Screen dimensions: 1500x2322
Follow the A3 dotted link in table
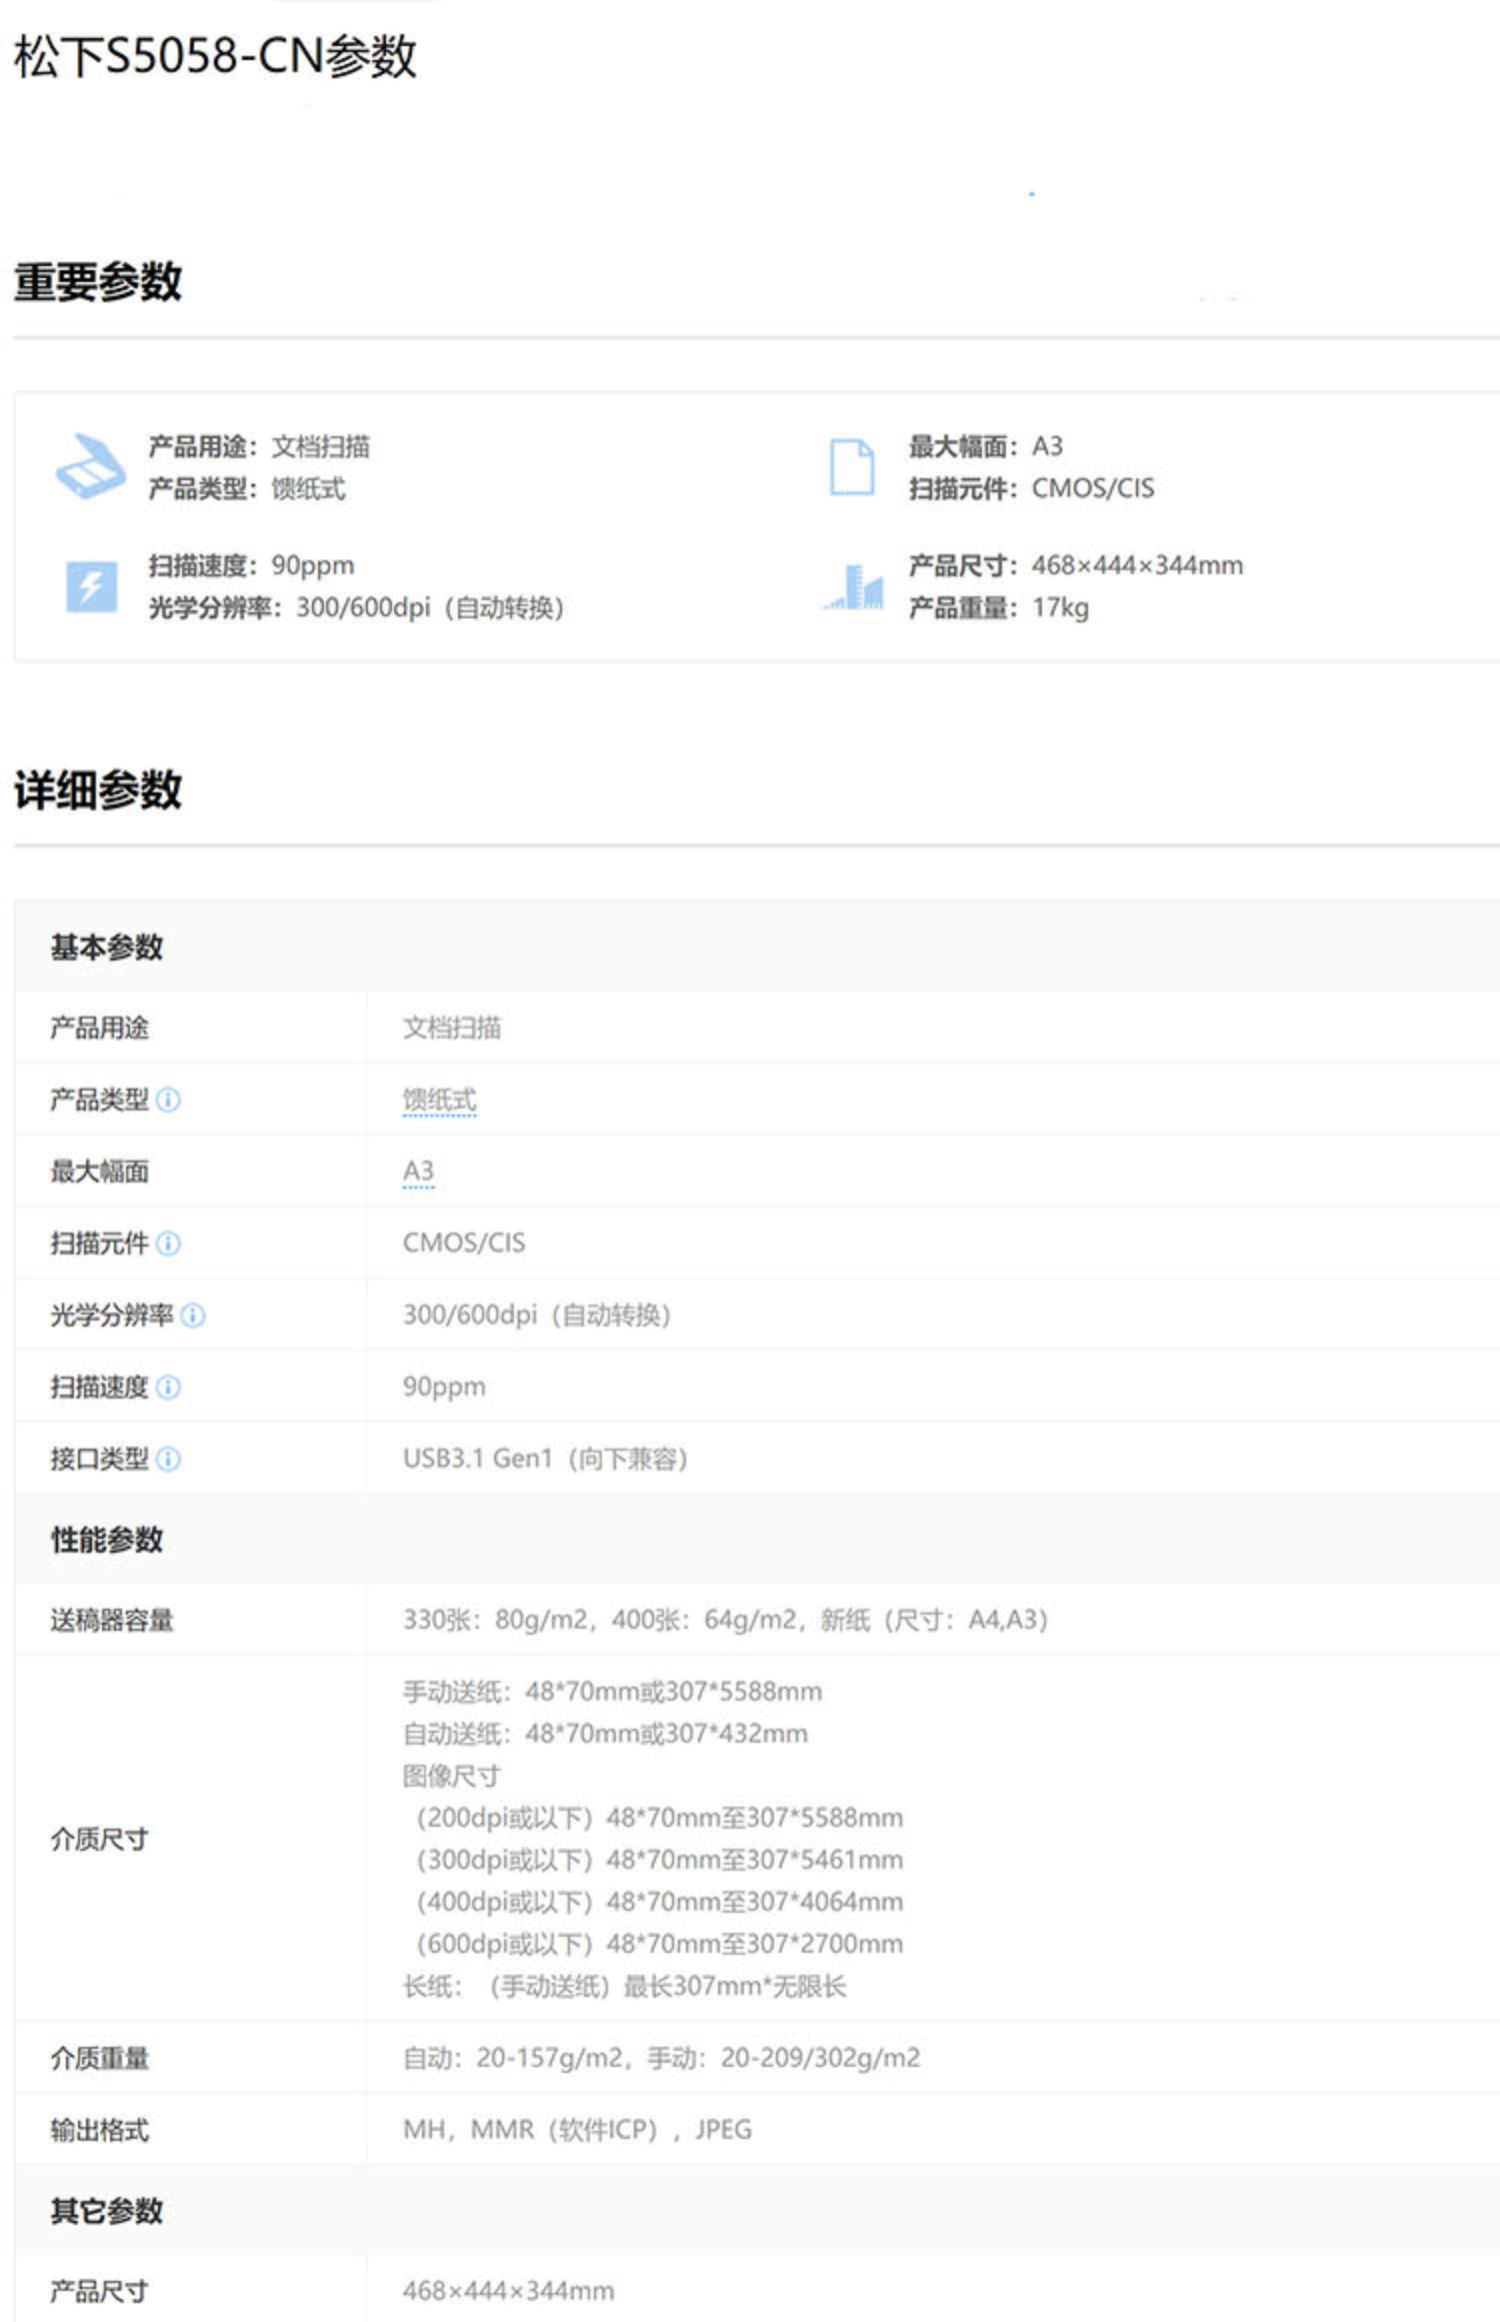pos(418,1171)
